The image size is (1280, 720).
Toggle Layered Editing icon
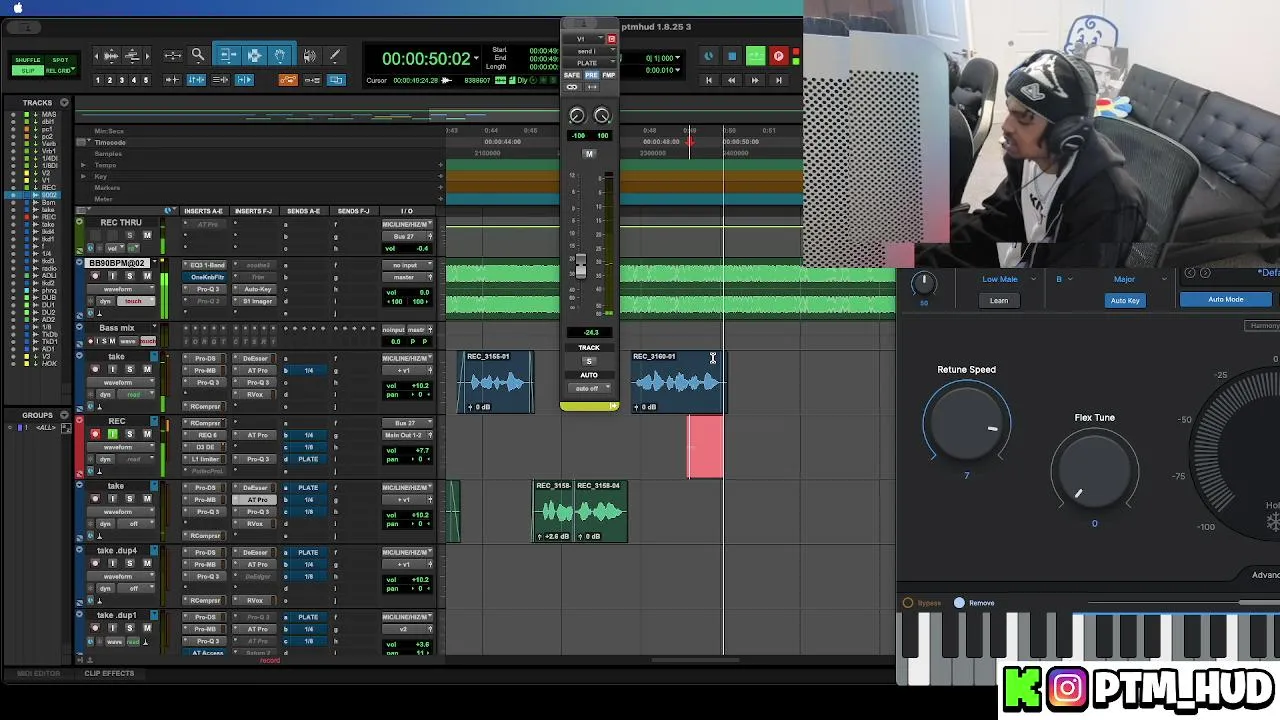(x=336, y=80)
